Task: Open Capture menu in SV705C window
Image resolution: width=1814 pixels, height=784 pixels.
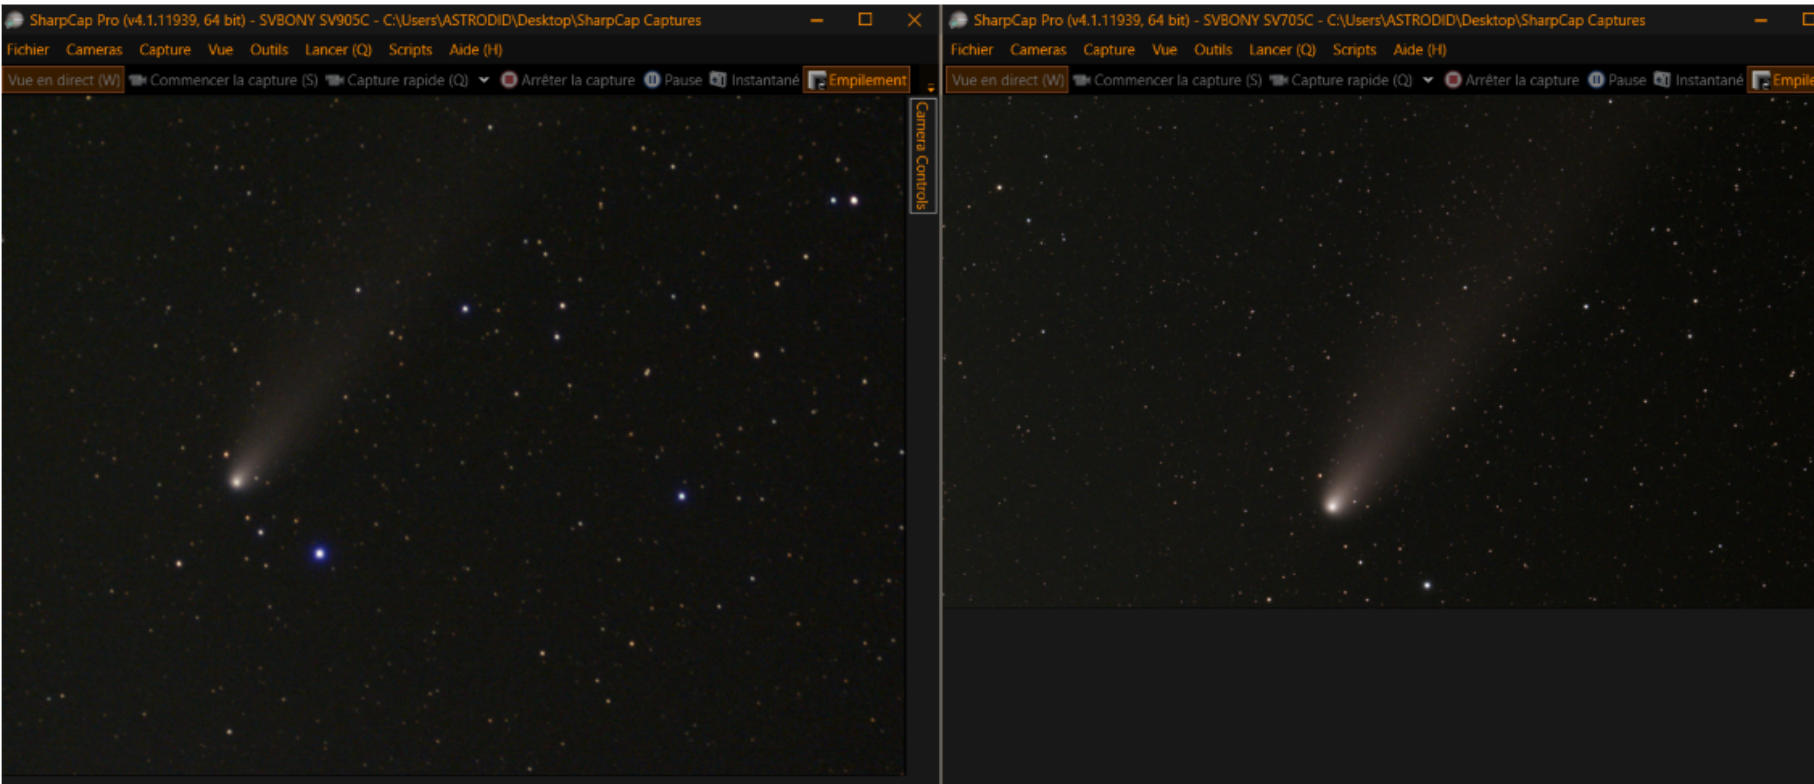Action: (1109, 49)
